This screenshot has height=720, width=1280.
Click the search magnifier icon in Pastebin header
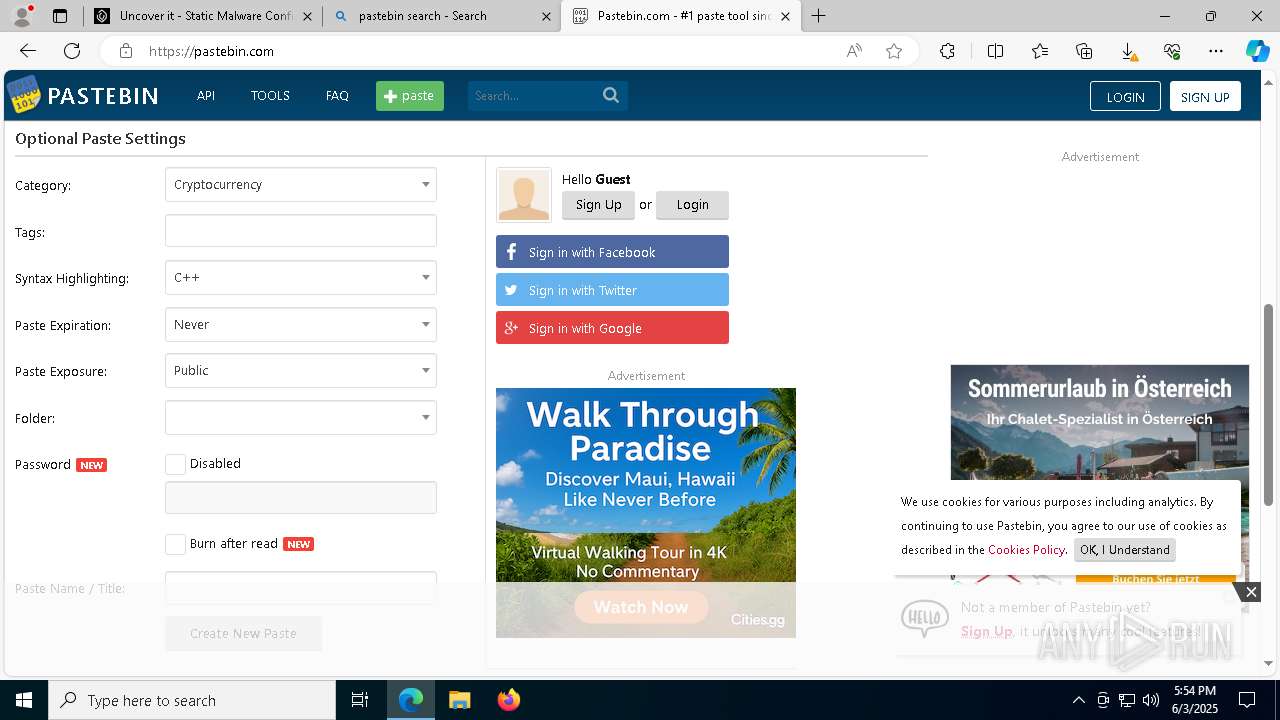(611, 95)
